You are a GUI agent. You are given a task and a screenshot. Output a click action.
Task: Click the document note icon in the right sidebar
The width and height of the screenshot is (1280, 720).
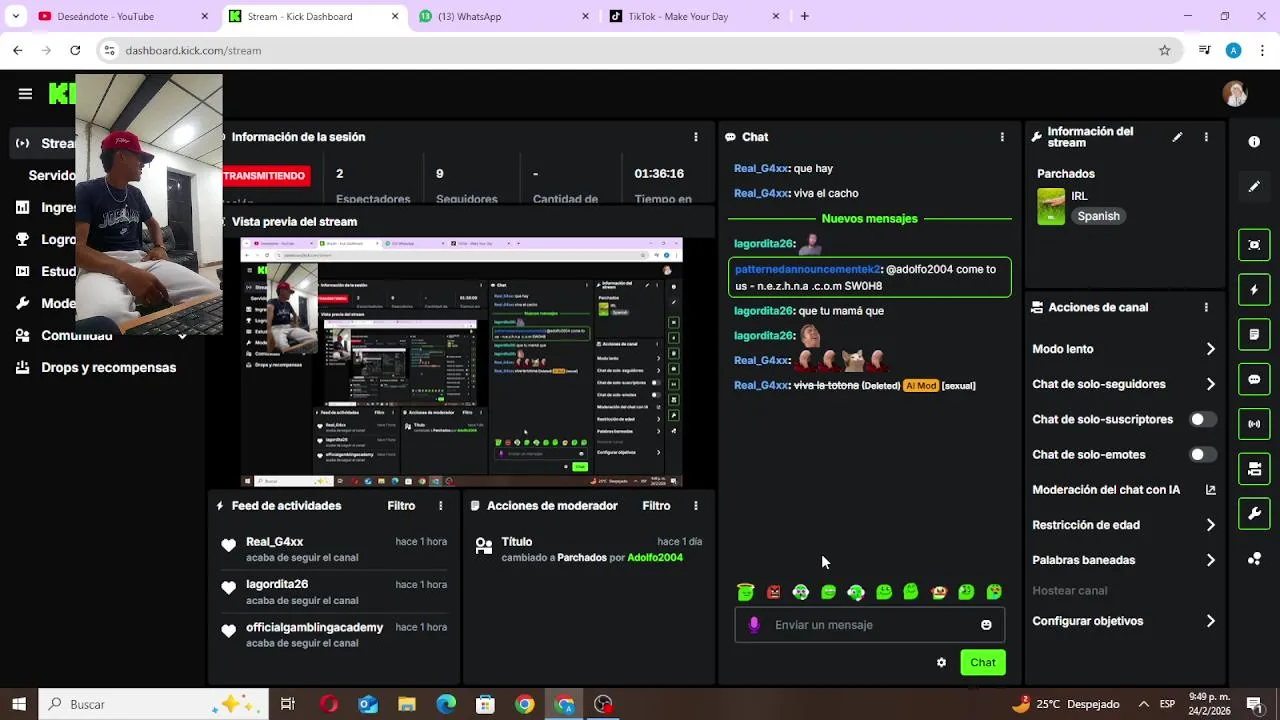(1254, 334)
